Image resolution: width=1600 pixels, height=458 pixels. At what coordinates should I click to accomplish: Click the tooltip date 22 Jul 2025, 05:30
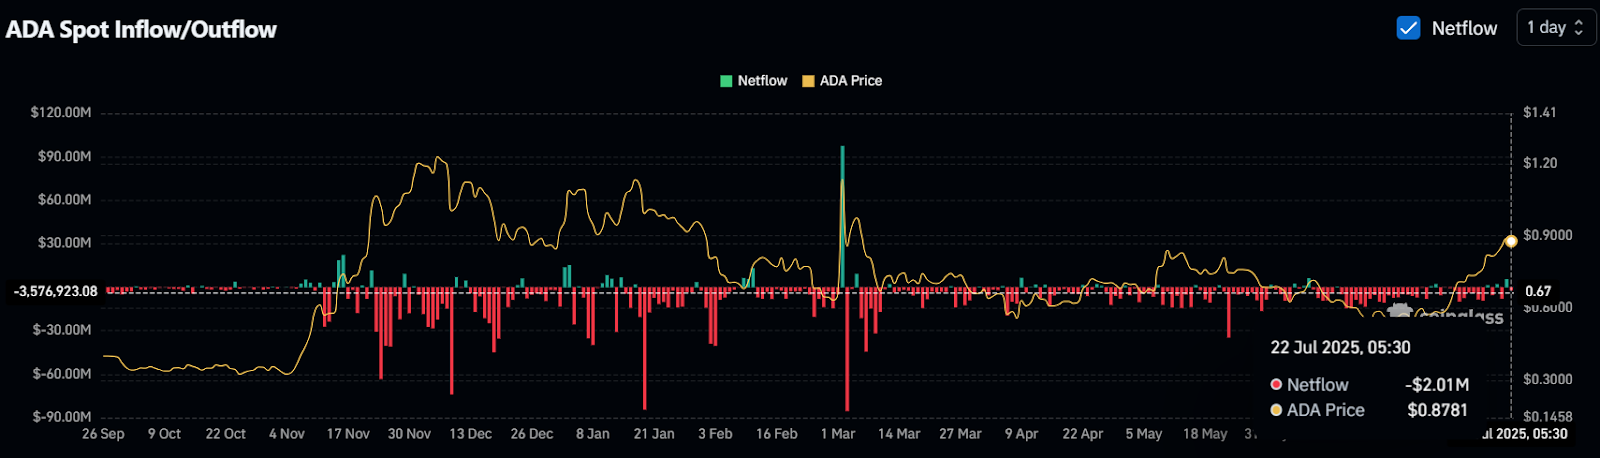pos(1340,348)
